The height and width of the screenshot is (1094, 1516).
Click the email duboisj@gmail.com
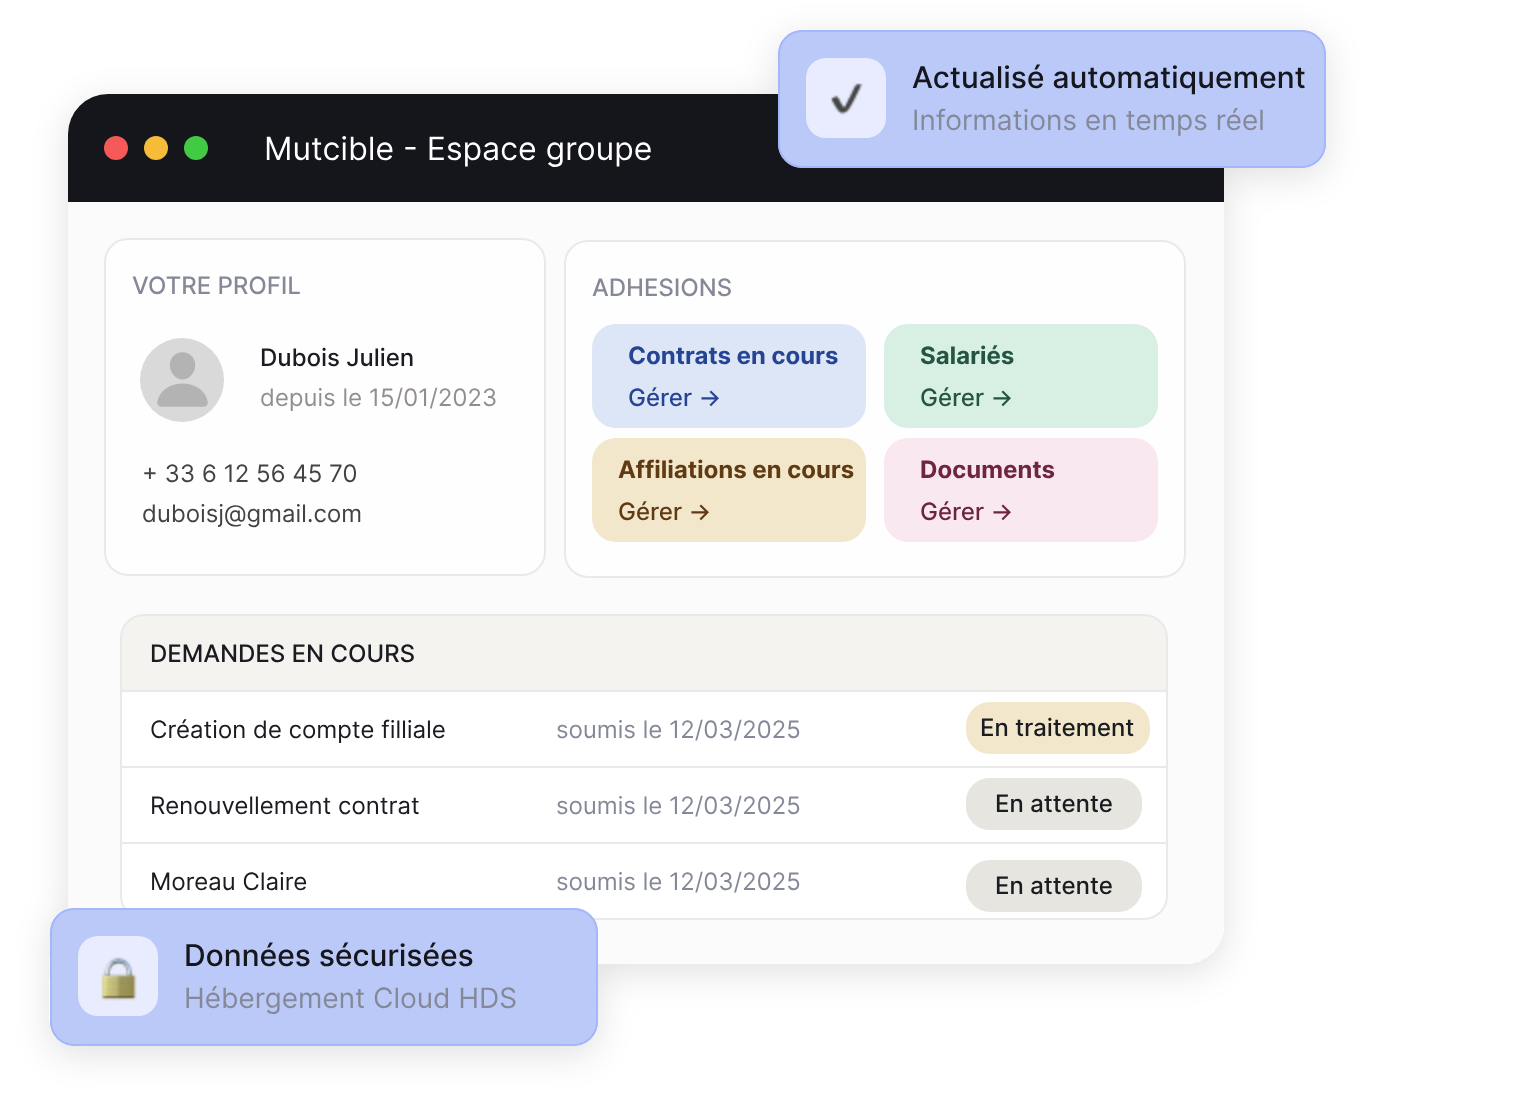click(x=252, y=514)
